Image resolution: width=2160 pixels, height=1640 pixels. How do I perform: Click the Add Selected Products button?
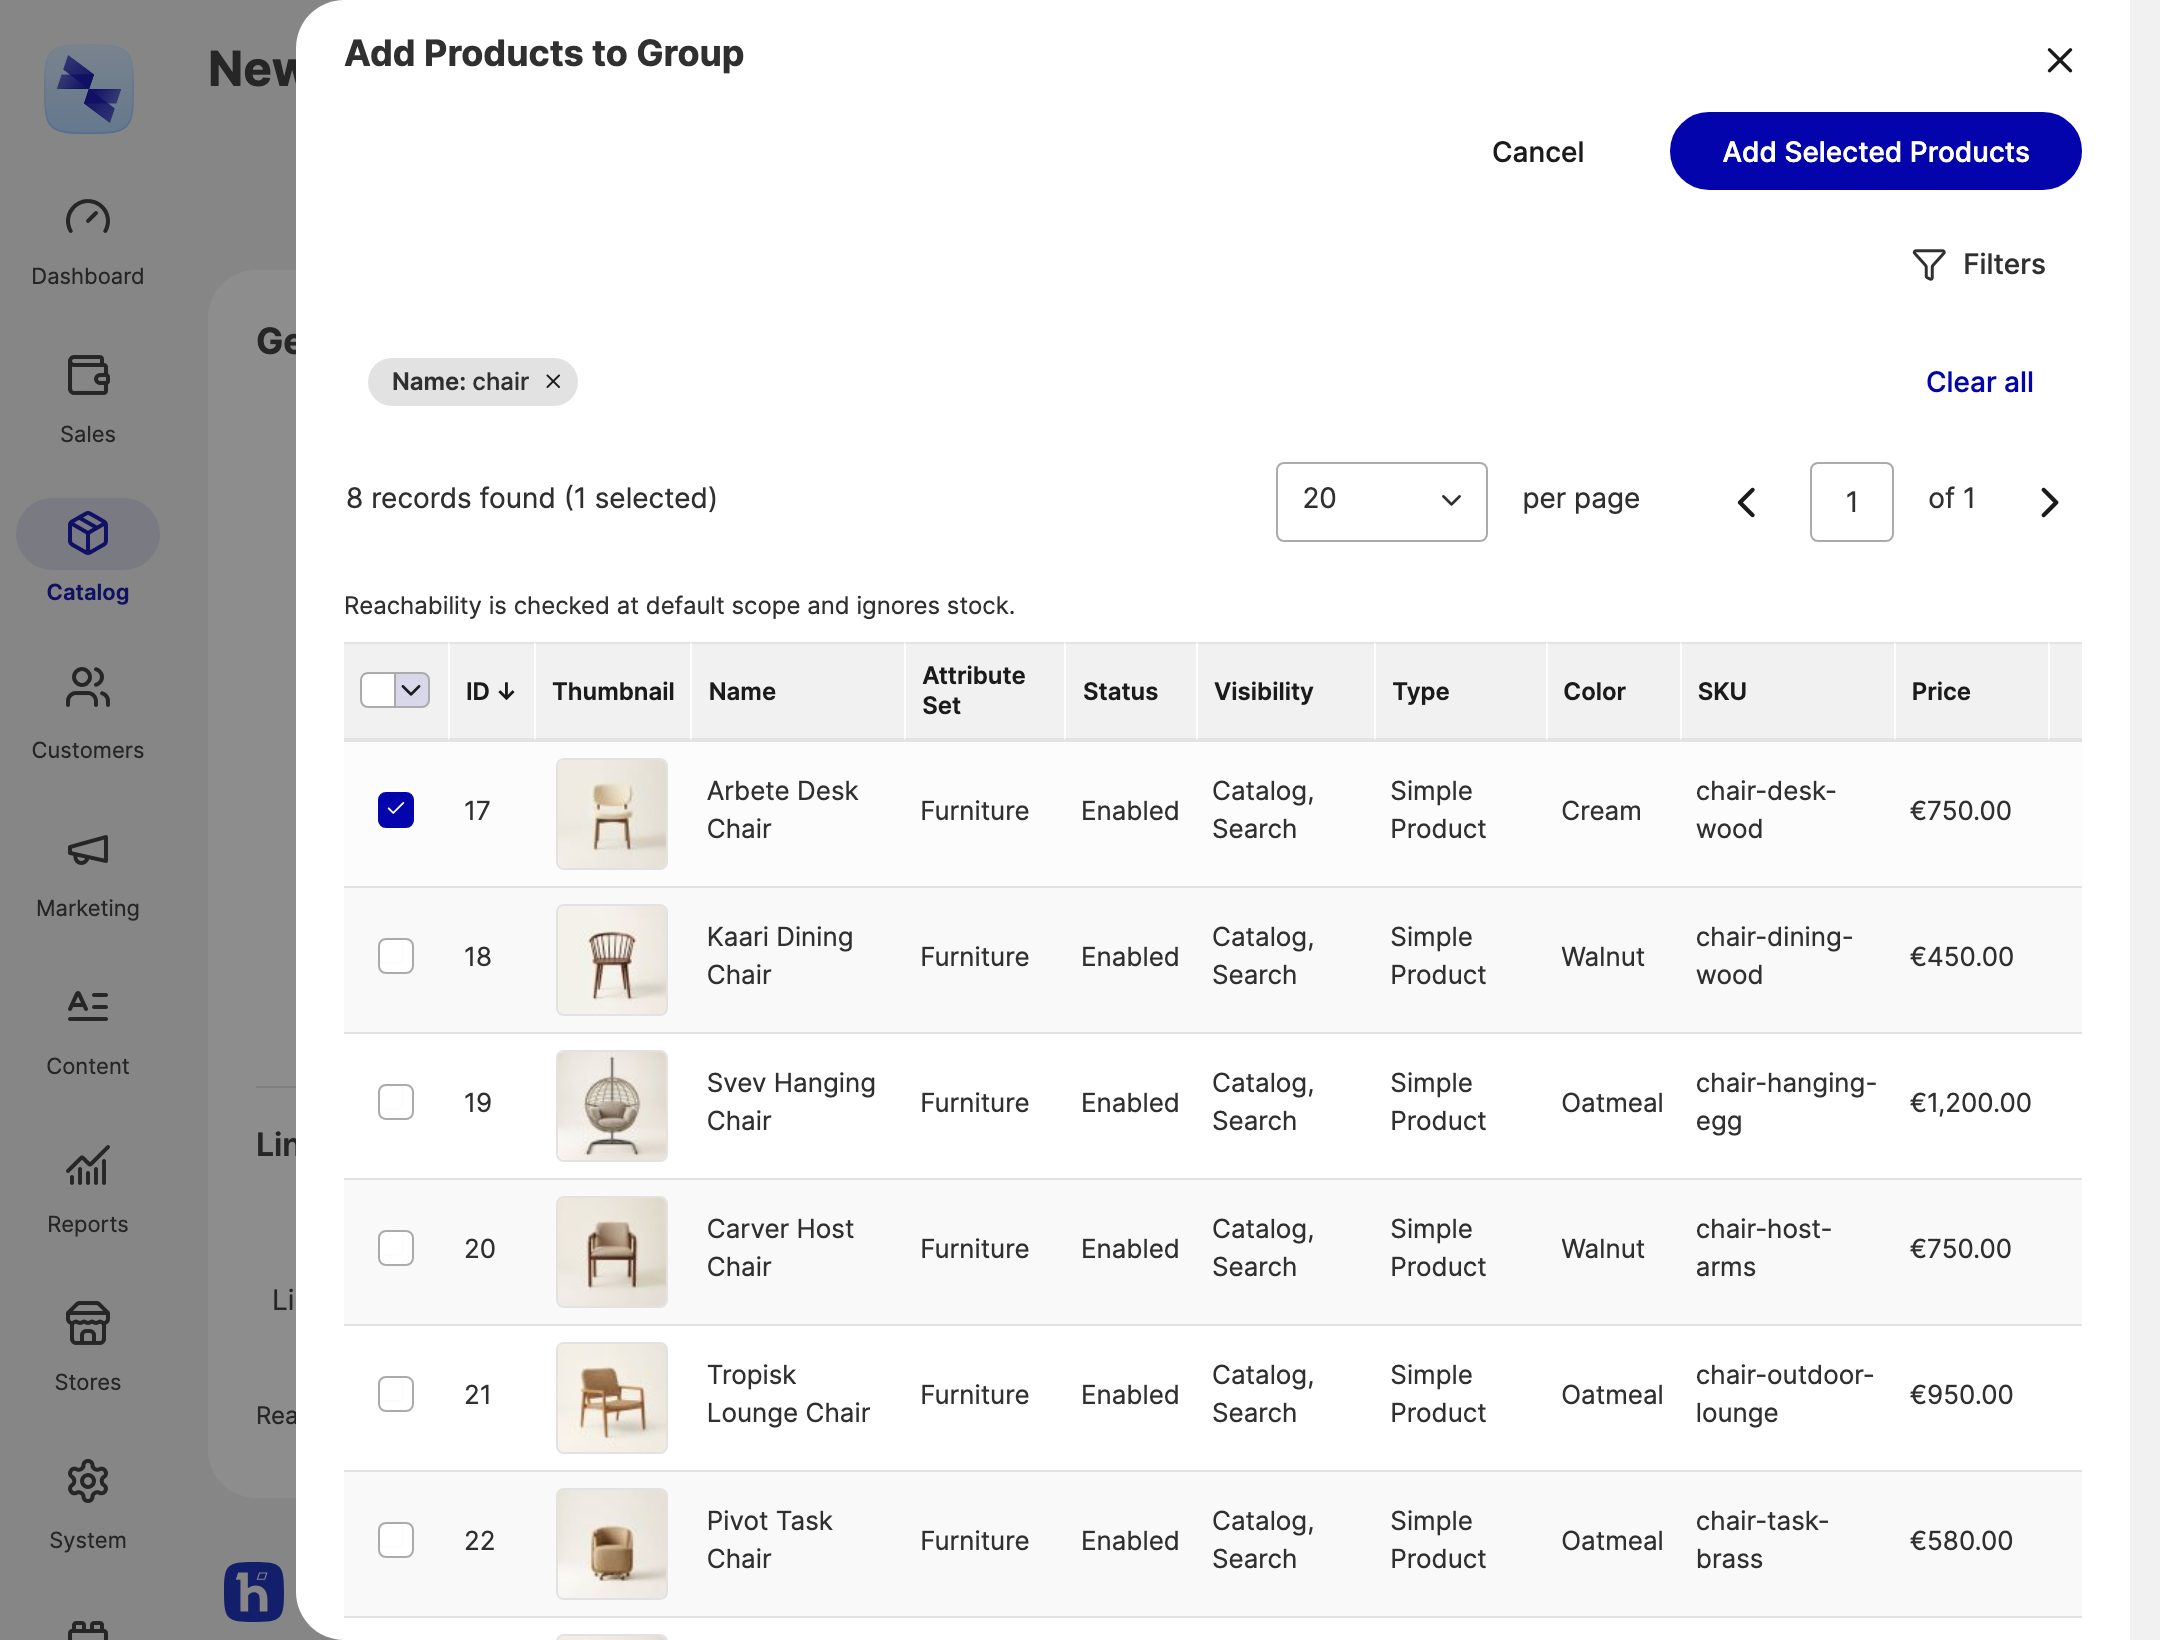(x=1875, y=151)
